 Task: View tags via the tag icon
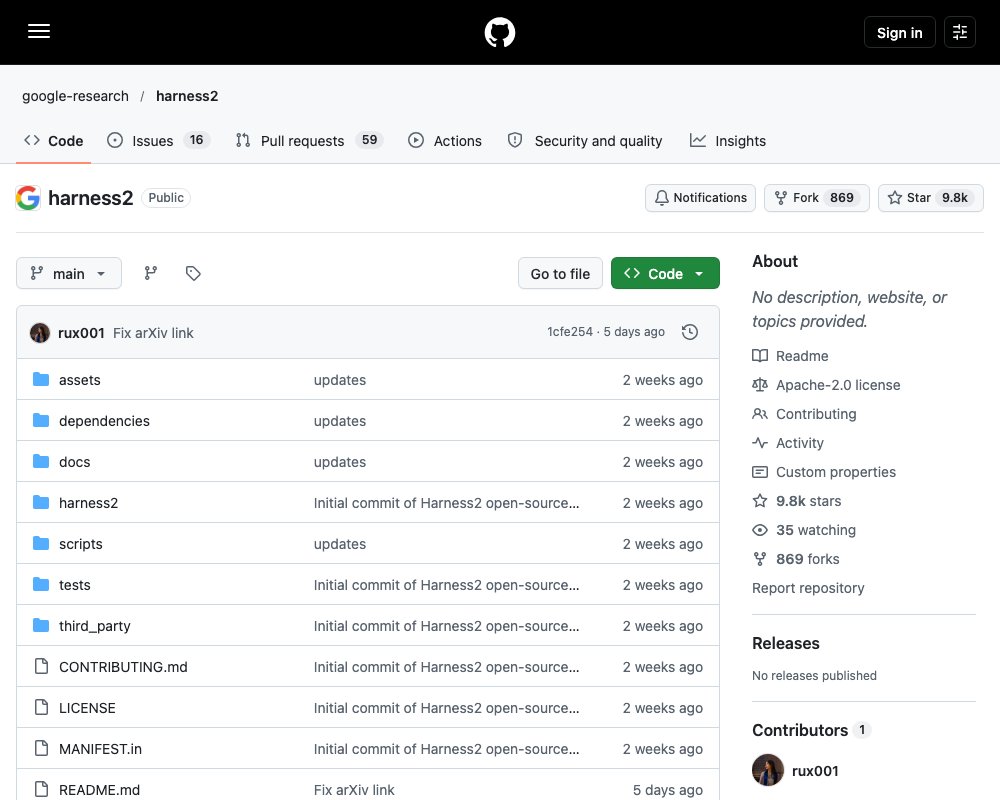pos(193,273)
